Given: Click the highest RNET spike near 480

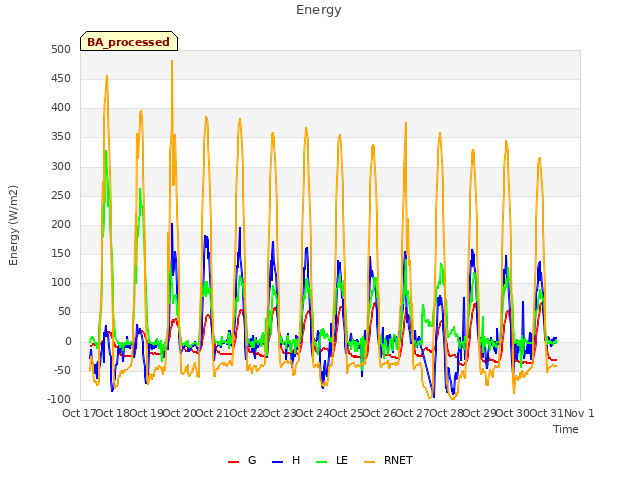Looking at the screenshot, I should pyautogui.click(x=172, y=62).
